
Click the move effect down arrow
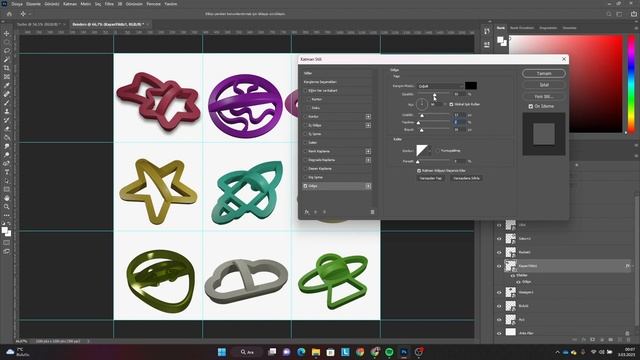click(324, 212)
